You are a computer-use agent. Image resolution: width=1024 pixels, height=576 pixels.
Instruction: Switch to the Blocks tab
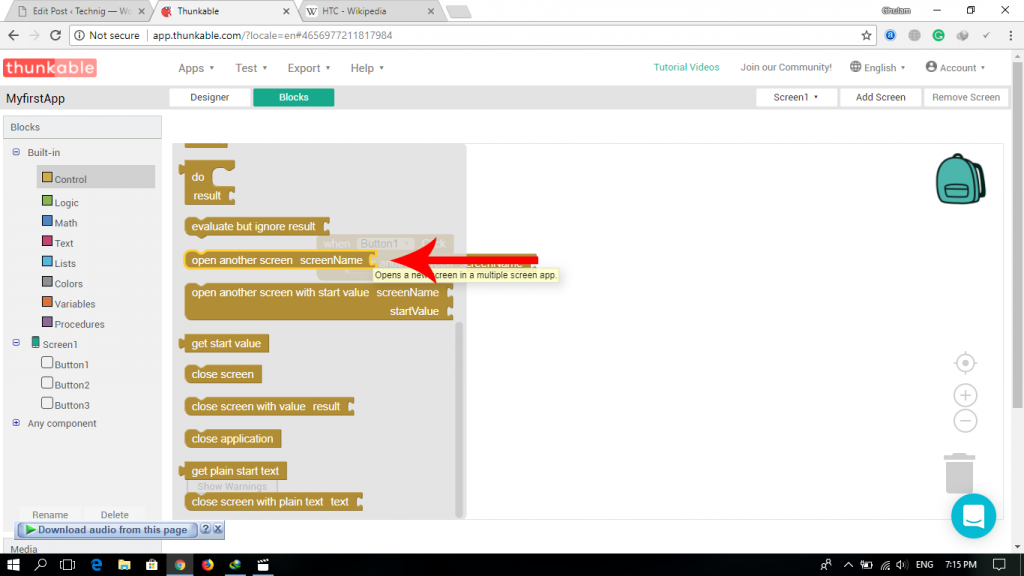(294, 97)
